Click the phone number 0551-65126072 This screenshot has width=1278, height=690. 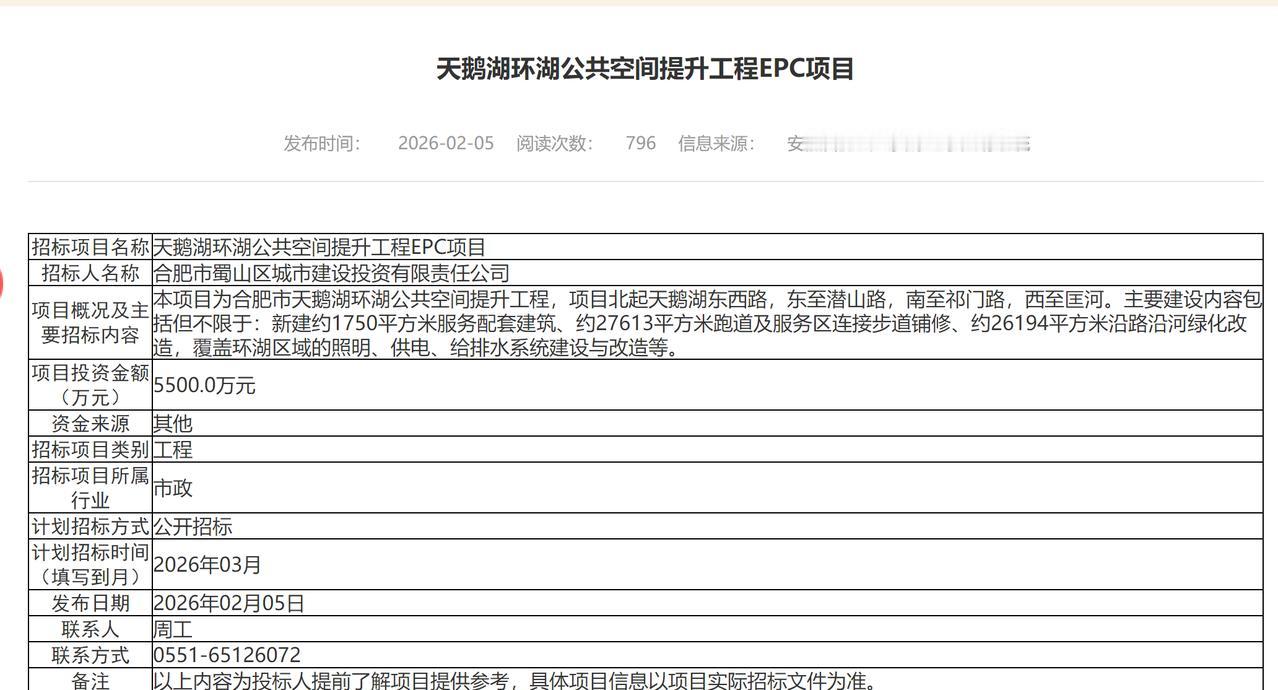coord(226,655)
